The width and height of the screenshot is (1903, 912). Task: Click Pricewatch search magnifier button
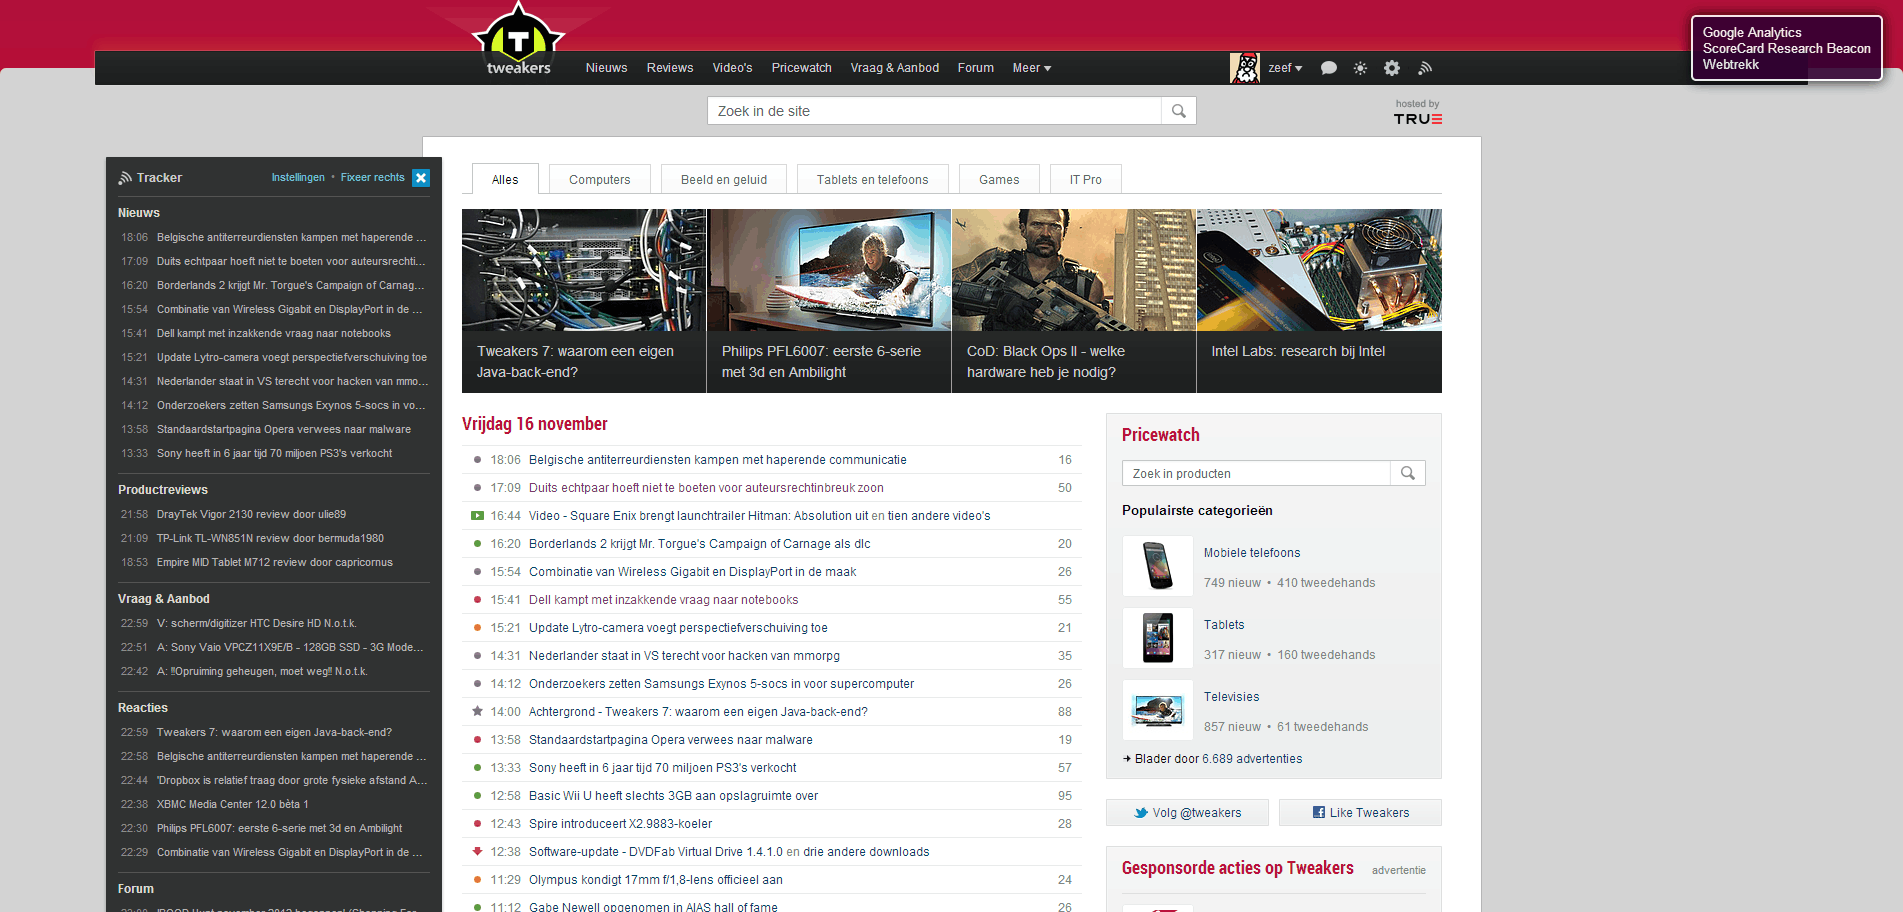pos(1408,473)
